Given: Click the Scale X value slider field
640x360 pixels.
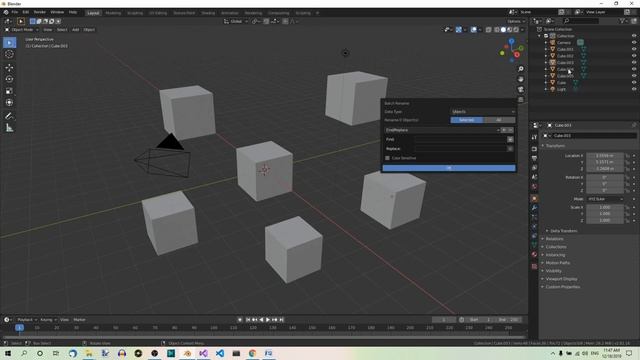Looking at the screenshot, I should pyautogui.click(x=605, y=207).
